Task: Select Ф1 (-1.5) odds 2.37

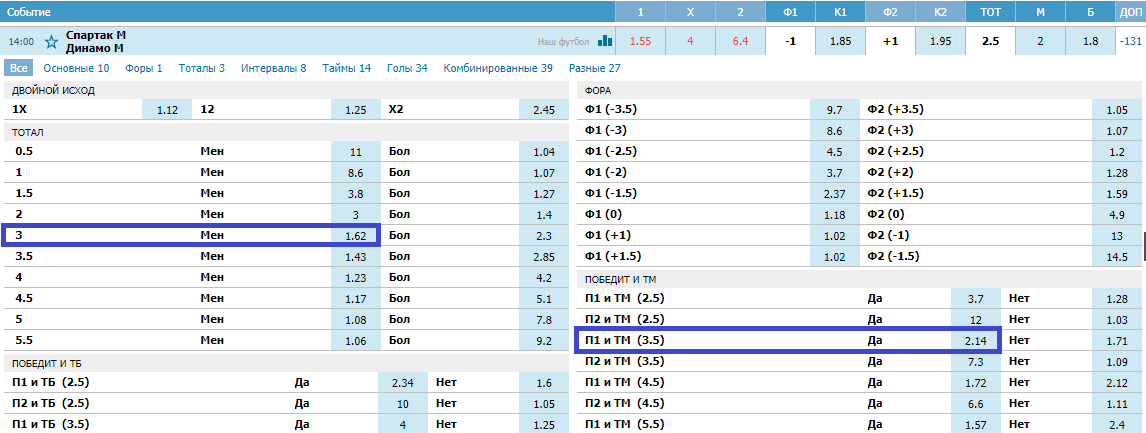Action: click(835, 194)
